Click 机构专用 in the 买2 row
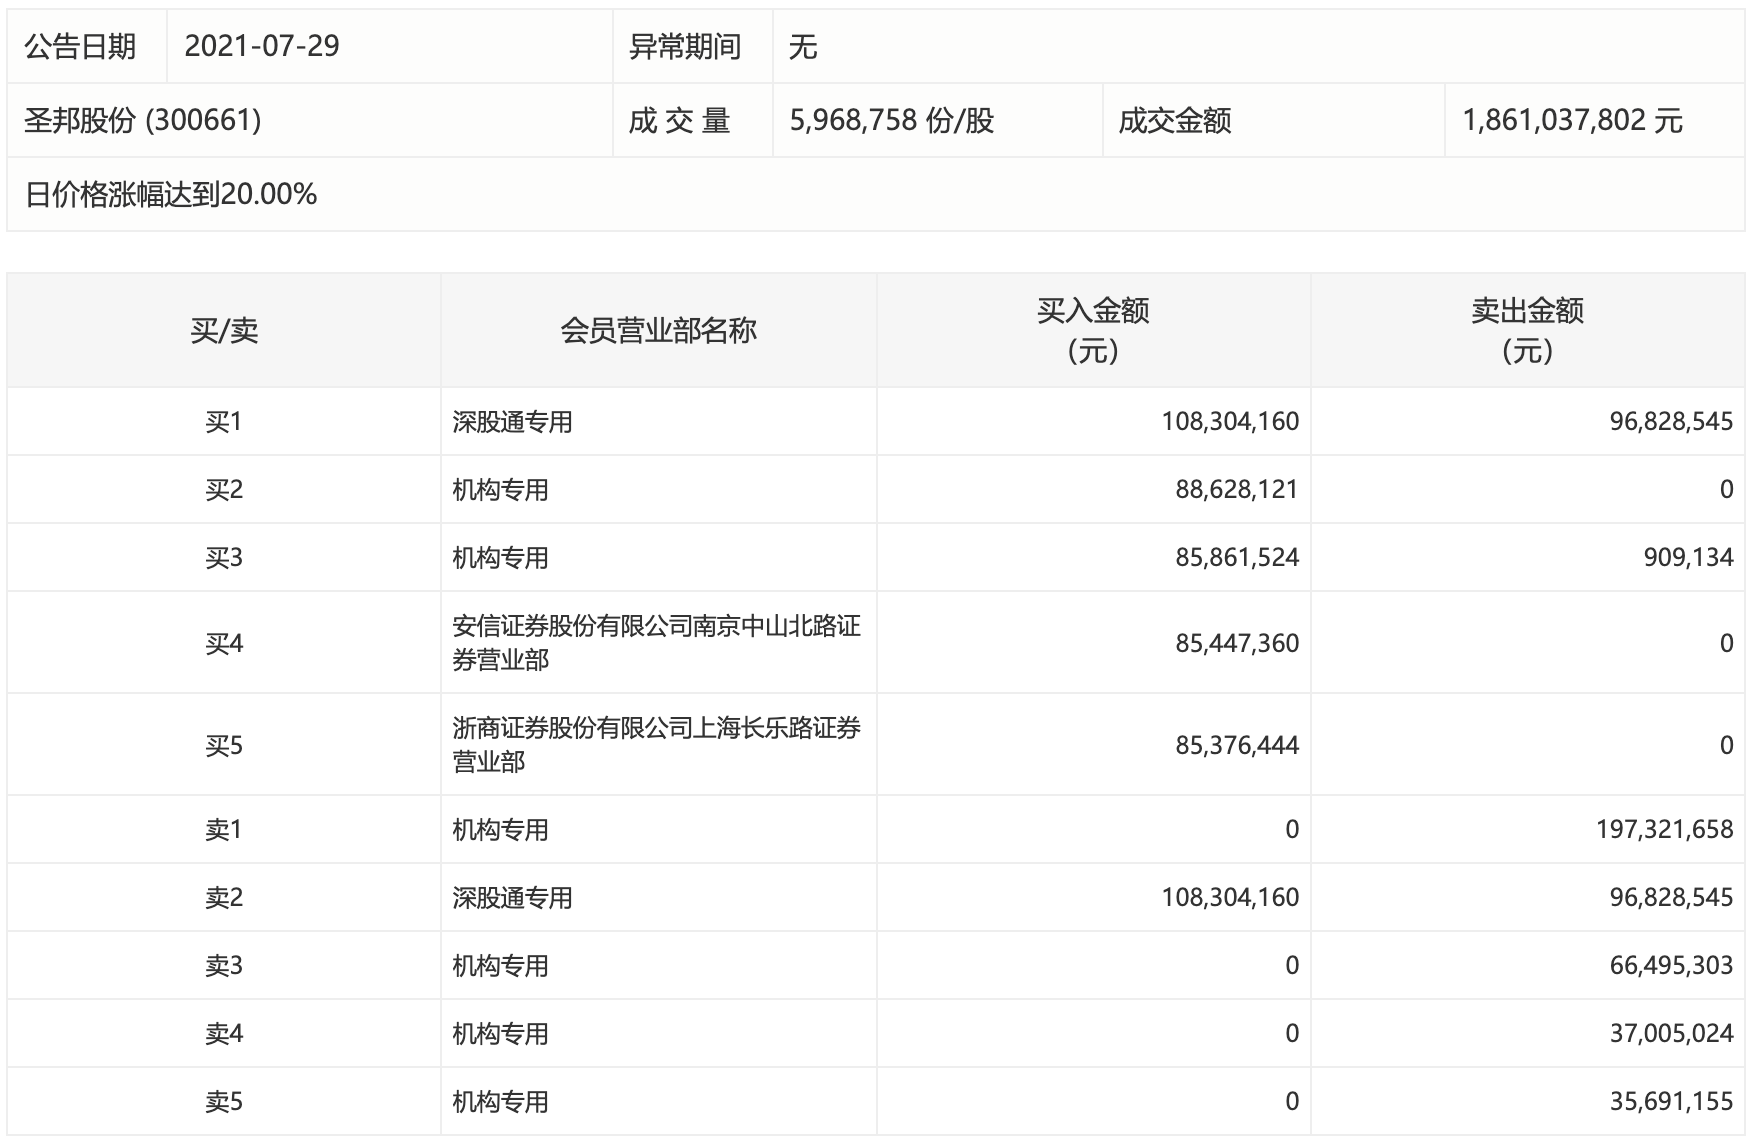 500,490
